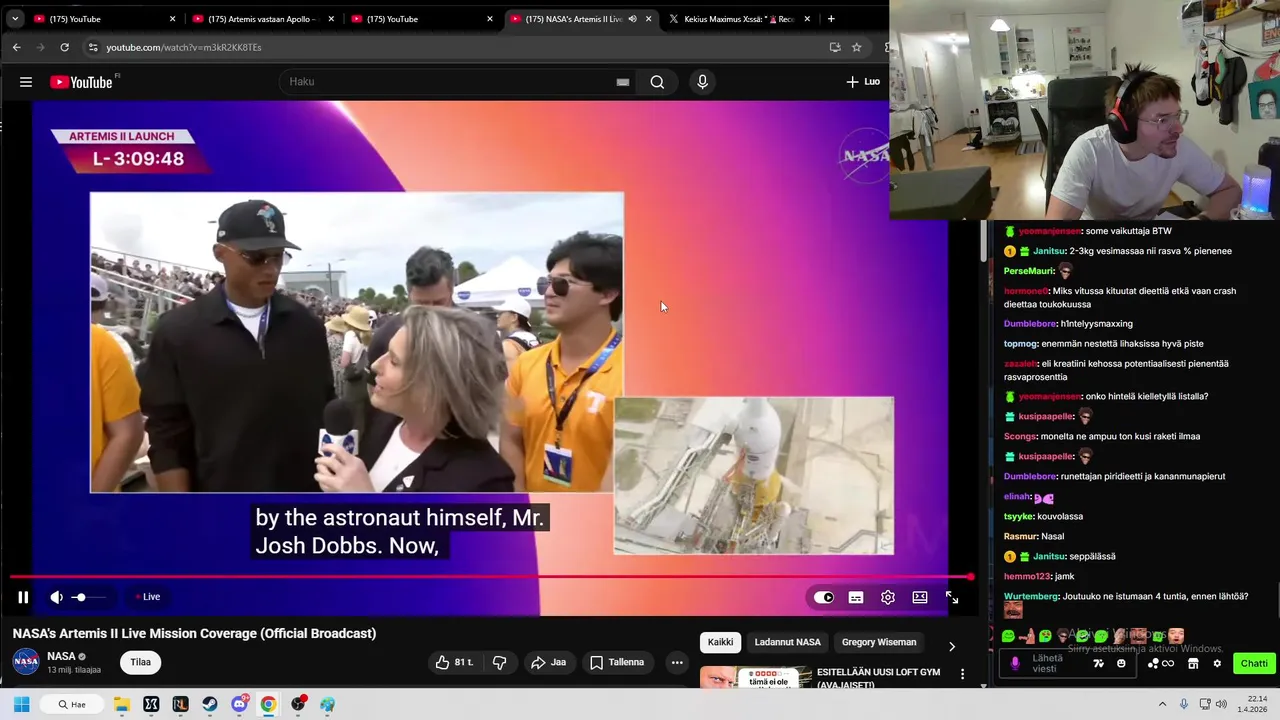Like the video with thumbs up
The width and height of the screenshot is (1280, 720).
pyautogui.click(x=454, y=662)
